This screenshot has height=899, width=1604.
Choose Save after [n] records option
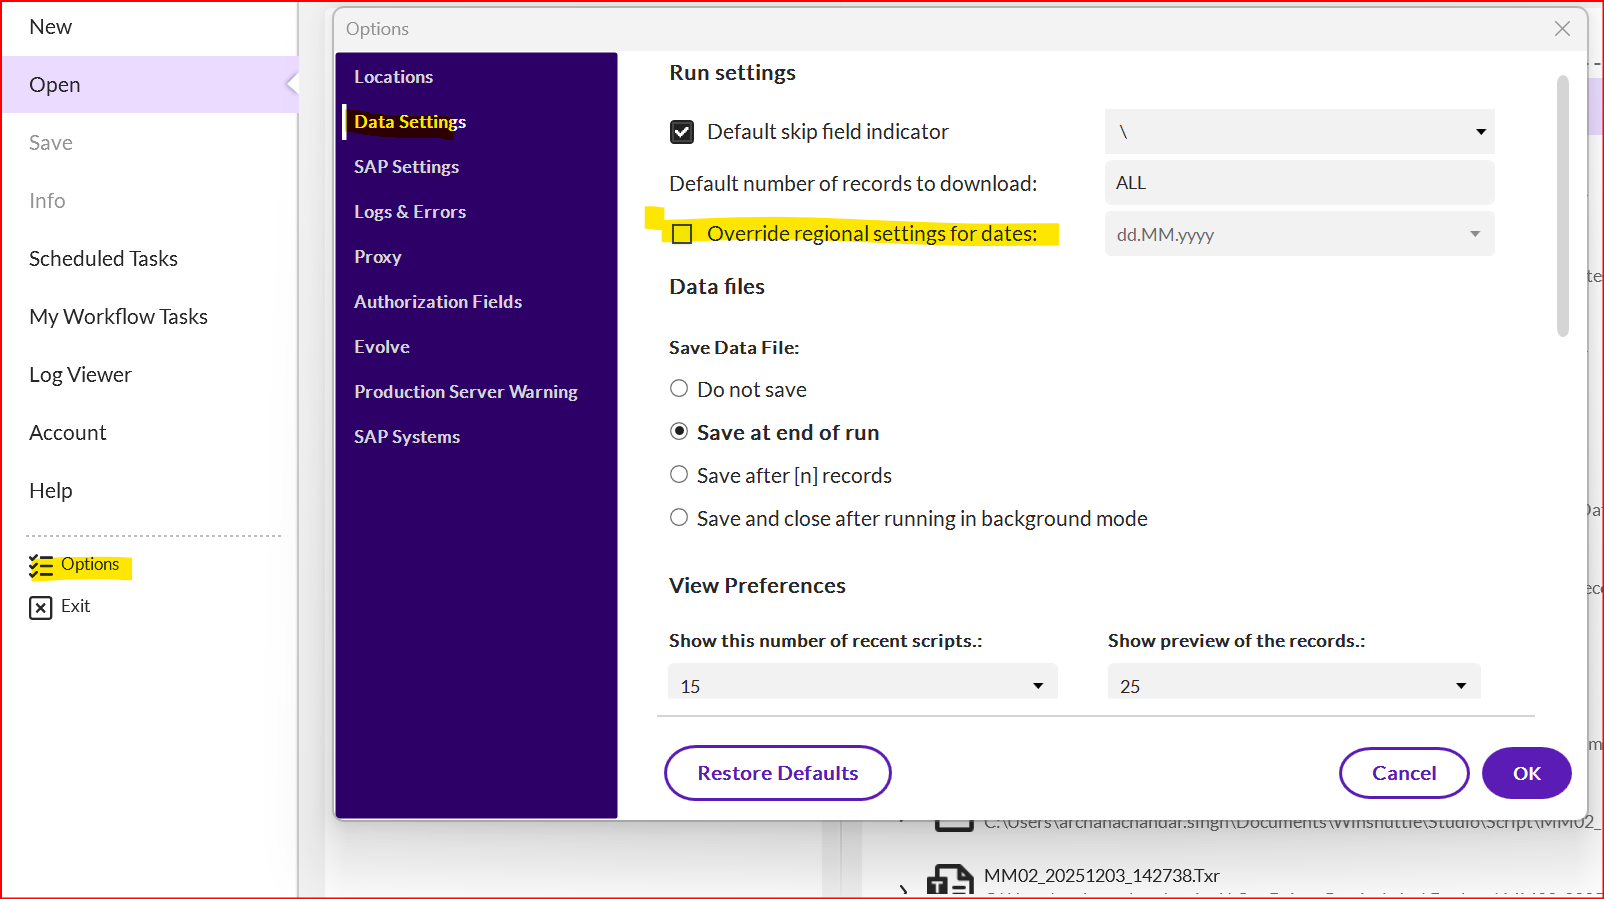tap(679, 474)
